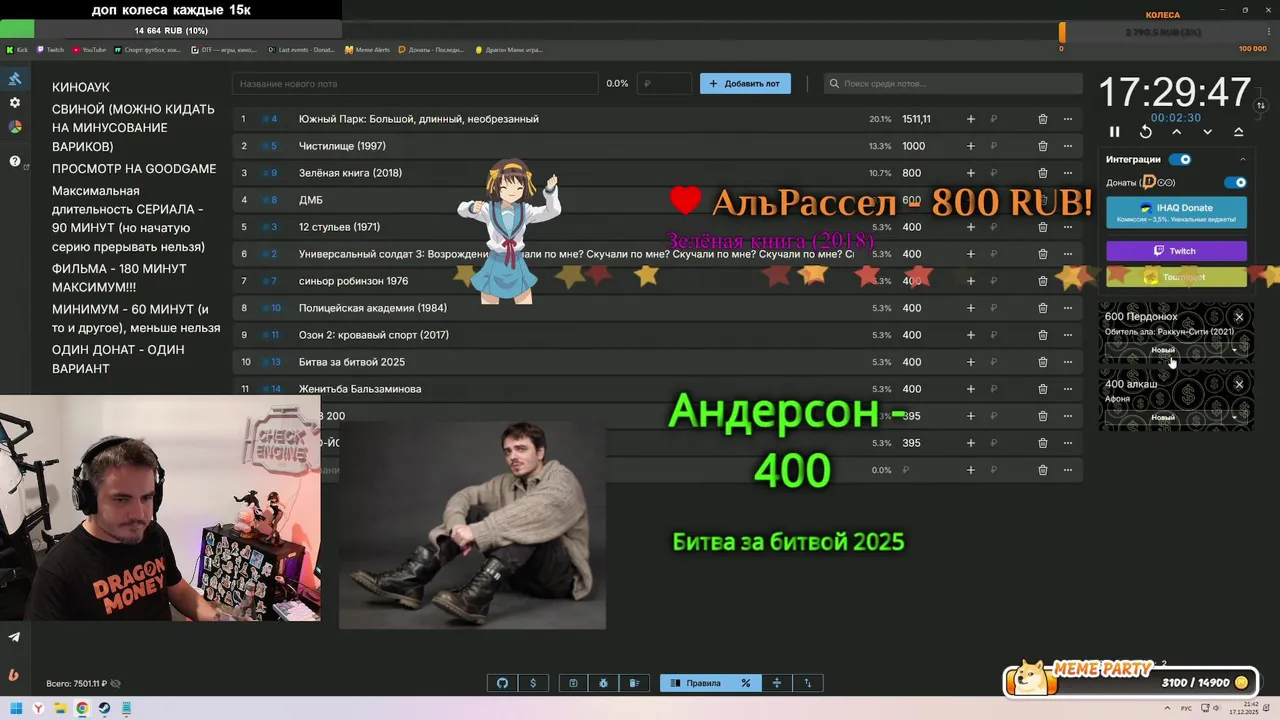1280x720 pixels.
Task: Toggle the Интеграции switch
Action: (x=1181, y=159)
